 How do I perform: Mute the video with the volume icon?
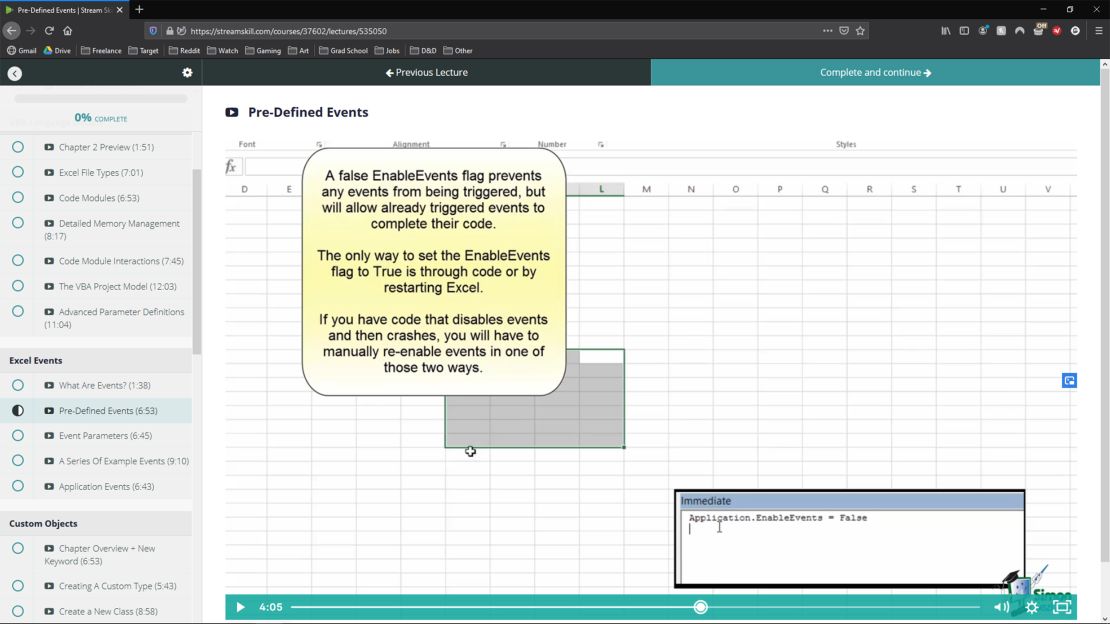click(999, 607)
